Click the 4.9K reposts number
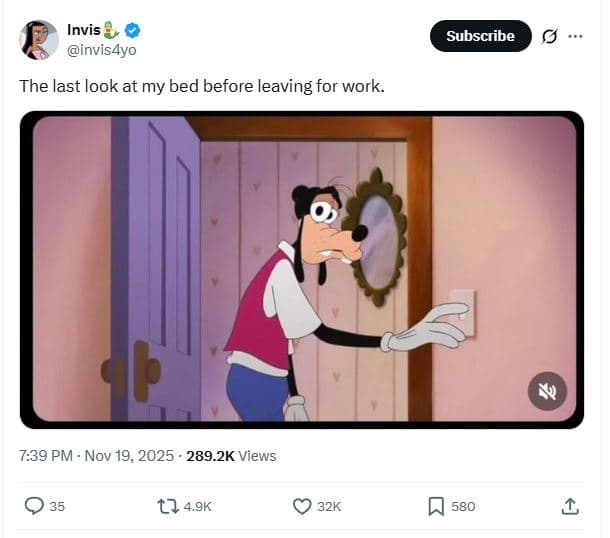The width and height of the screenshot is (610, 538). [198, 506]
